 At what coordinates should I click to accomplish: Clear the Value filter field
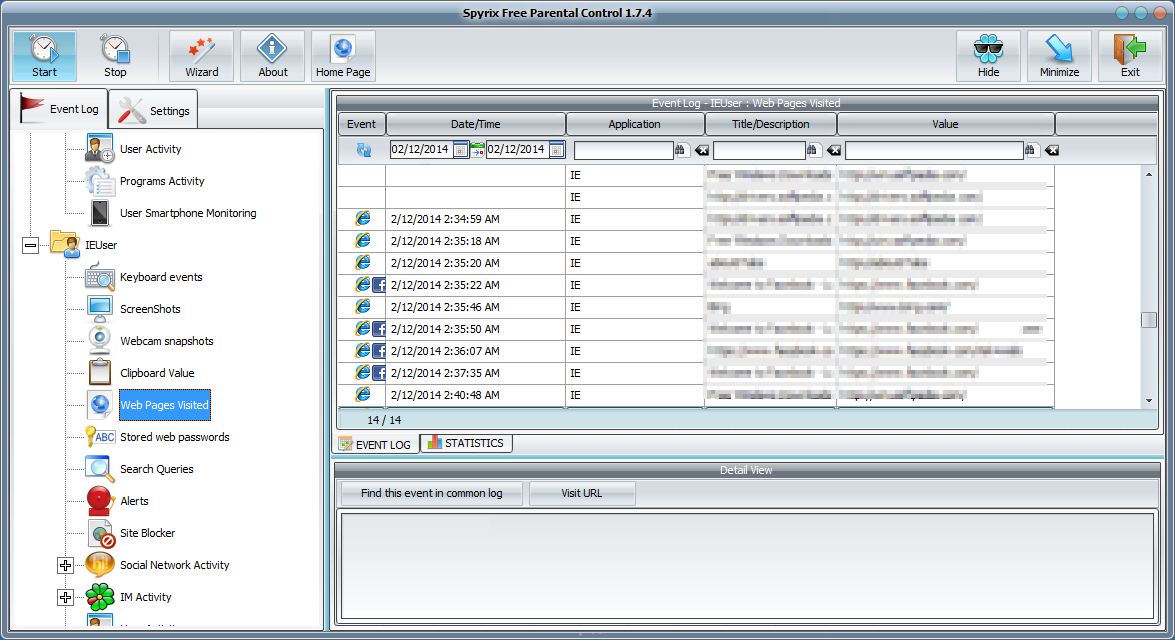click(x=1052, y=151)
